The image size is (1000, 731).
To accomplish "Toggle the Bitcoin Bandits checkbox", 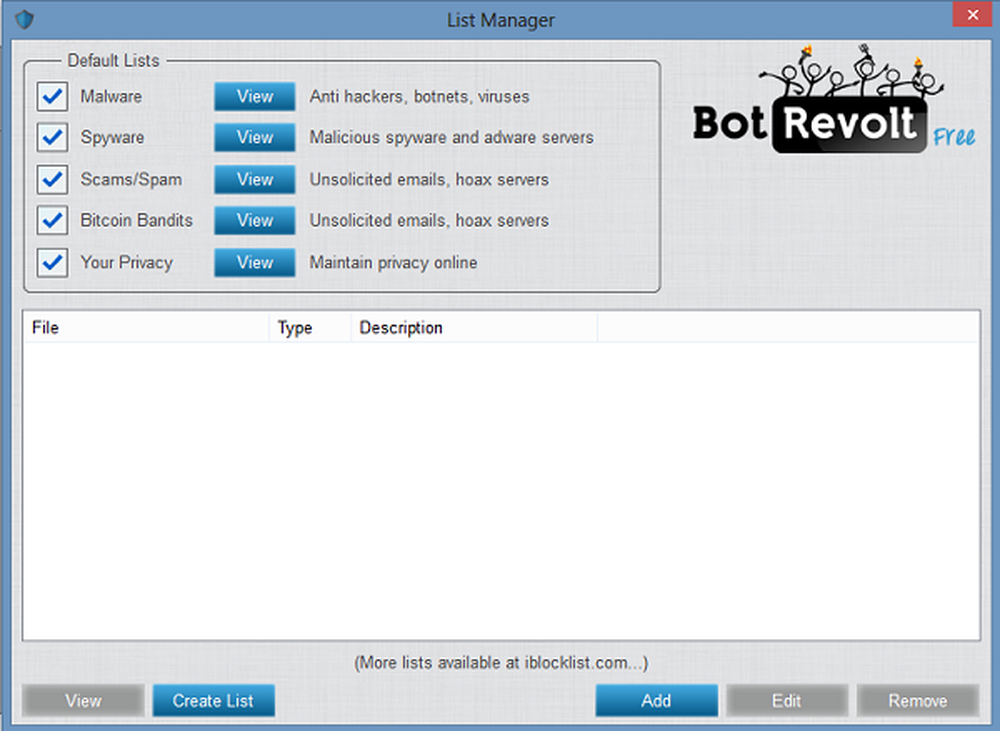I will click(51, 221).
